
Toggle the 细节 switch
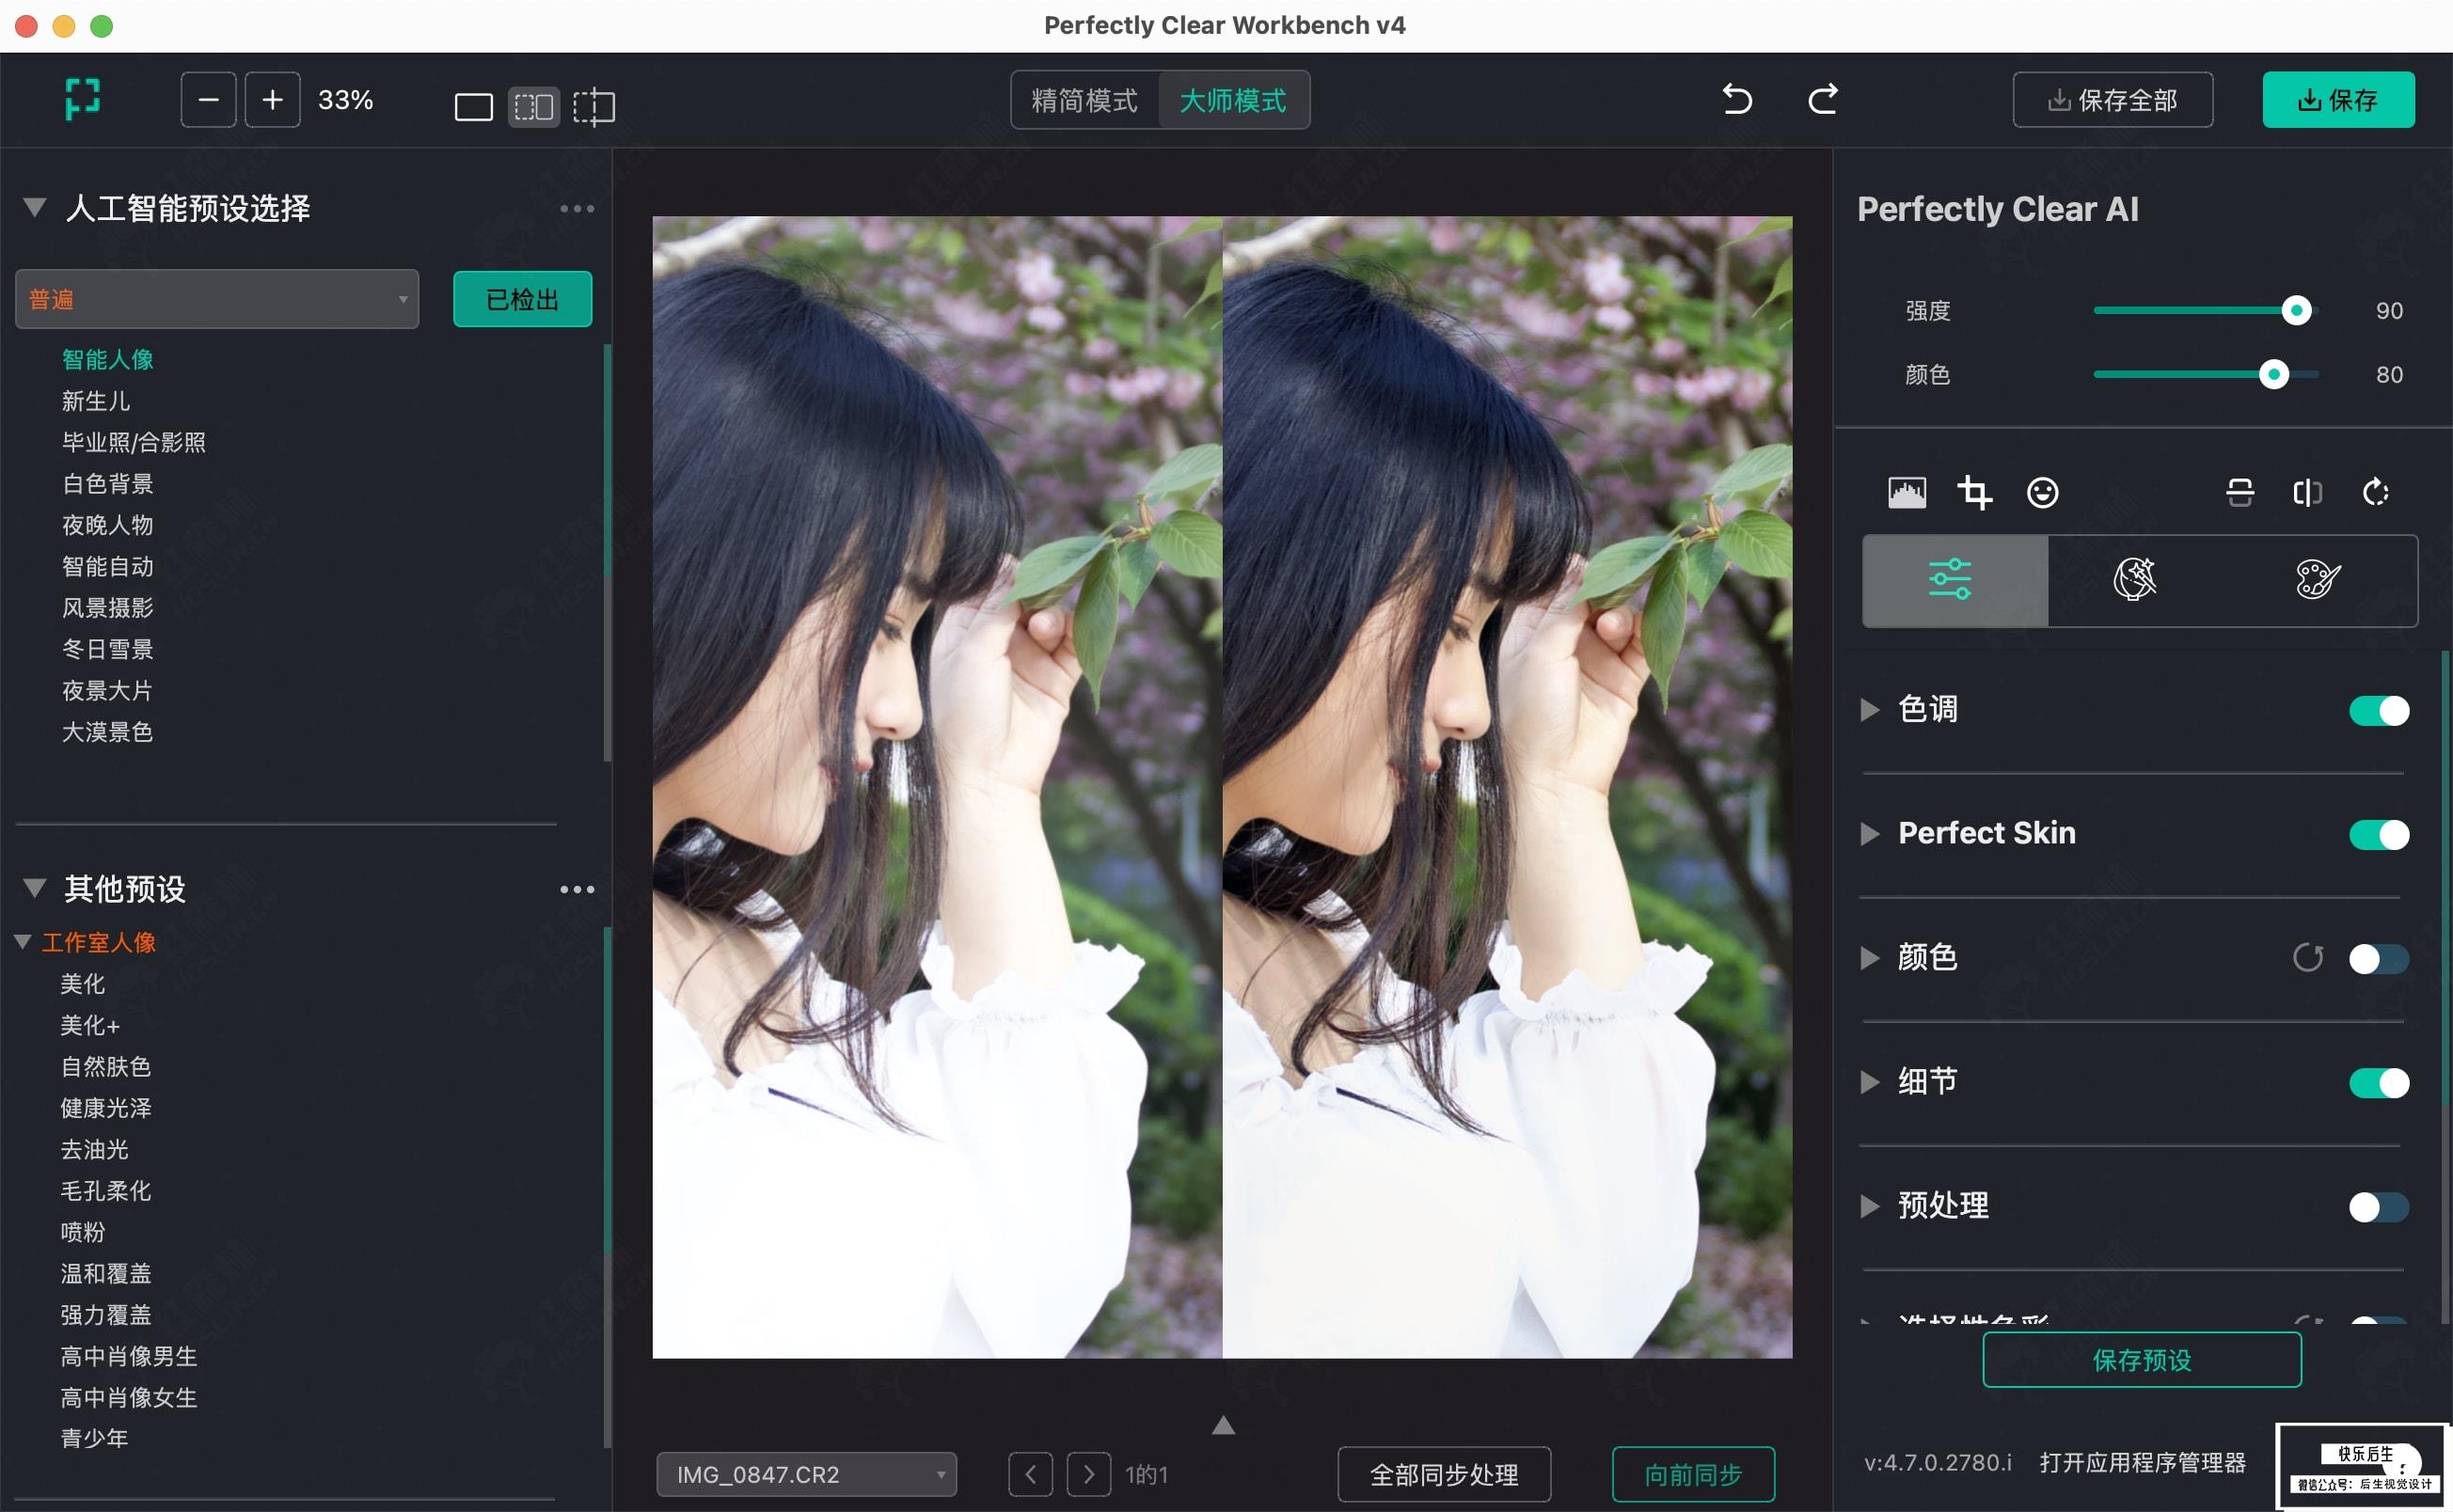coord(2379,1083)
